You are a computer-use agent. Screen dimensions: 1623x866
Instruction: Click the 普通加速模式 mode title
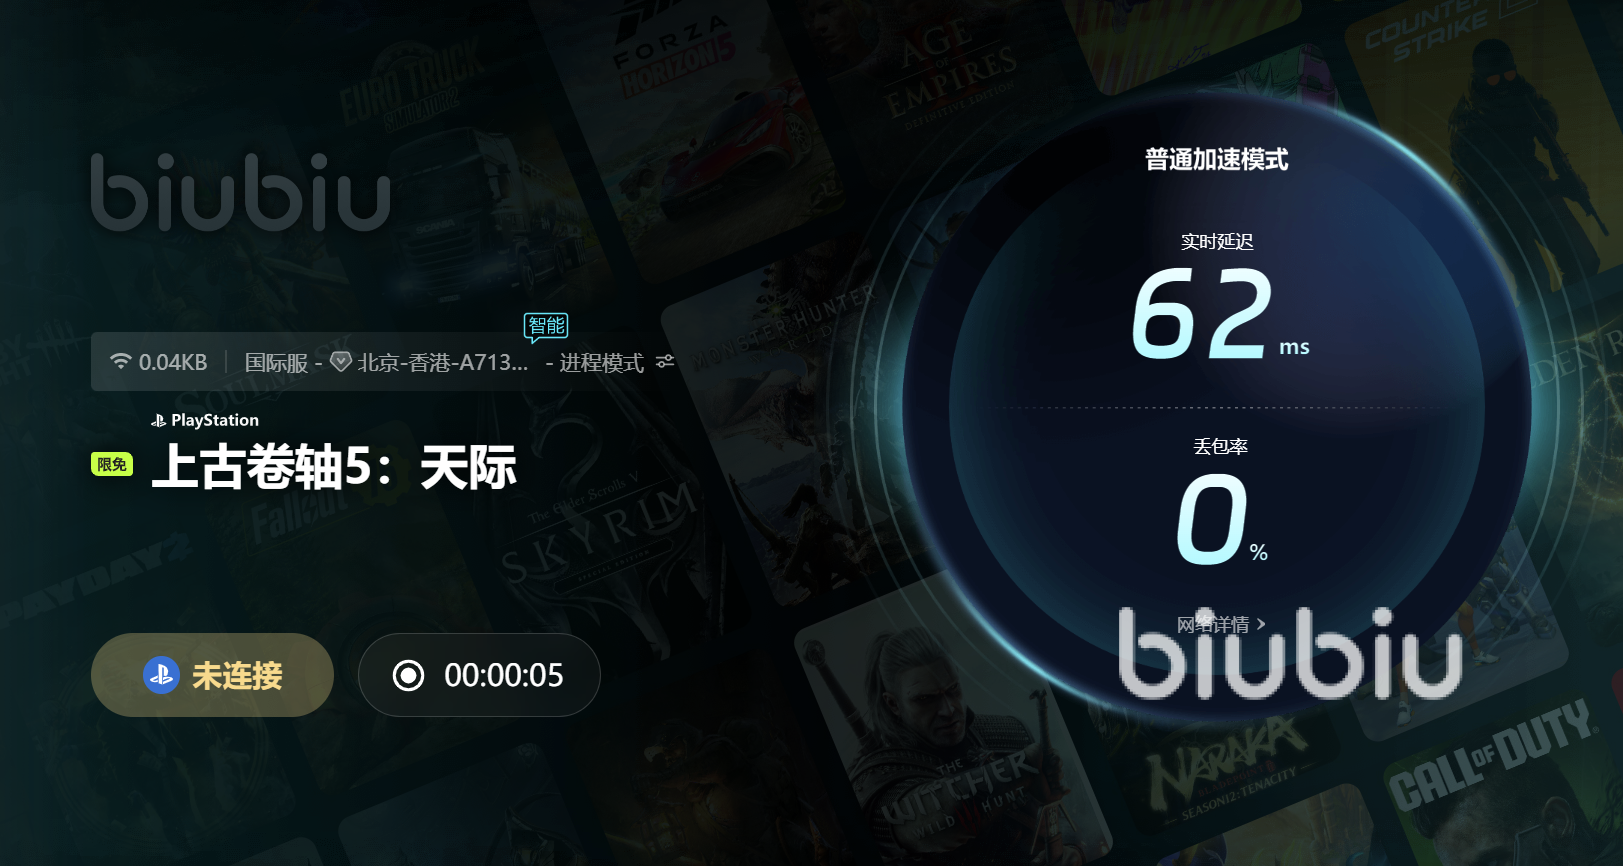coord(1217,159)
